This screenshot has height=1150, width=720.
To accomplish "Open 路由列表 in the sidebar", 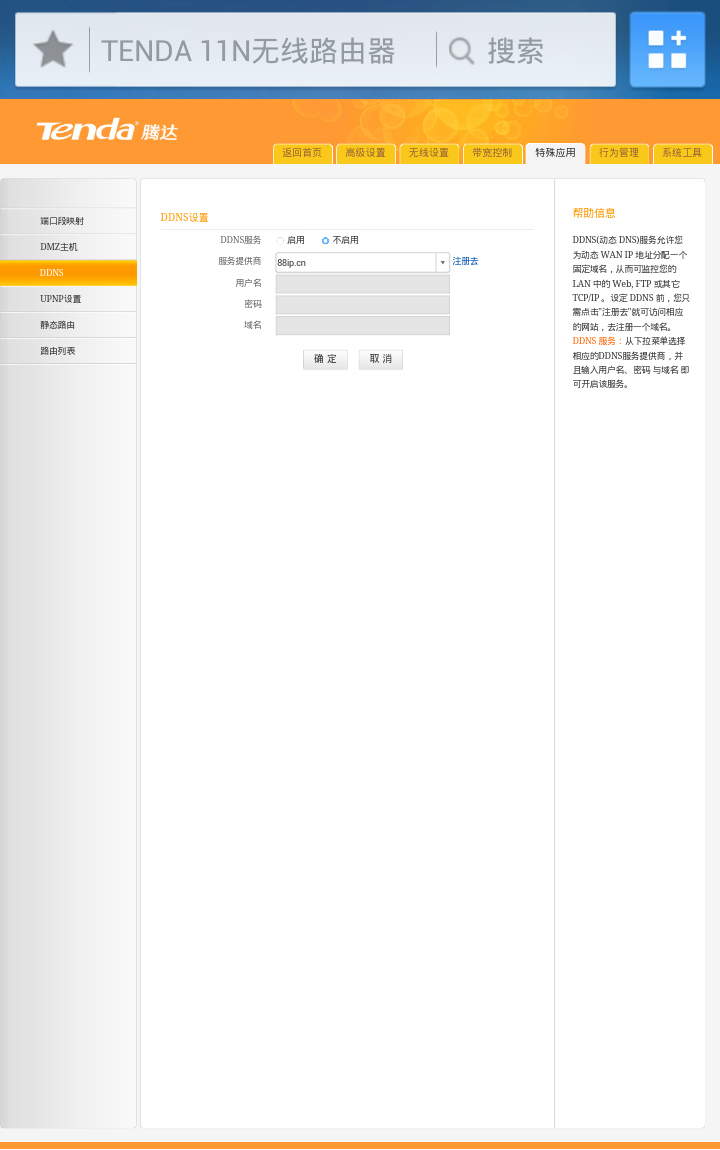I will point(68,351).
